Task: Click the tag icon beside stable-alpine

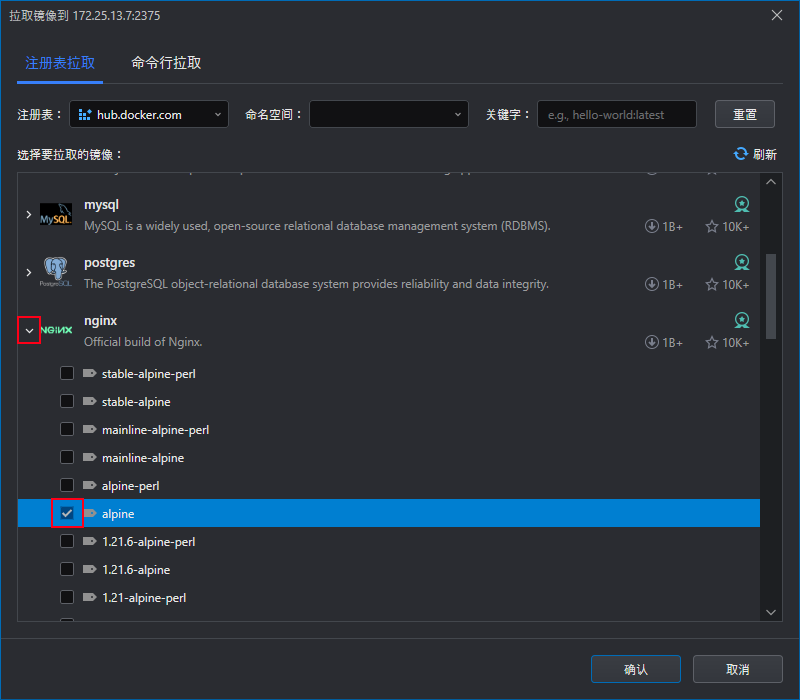Action: coord(89,402)
